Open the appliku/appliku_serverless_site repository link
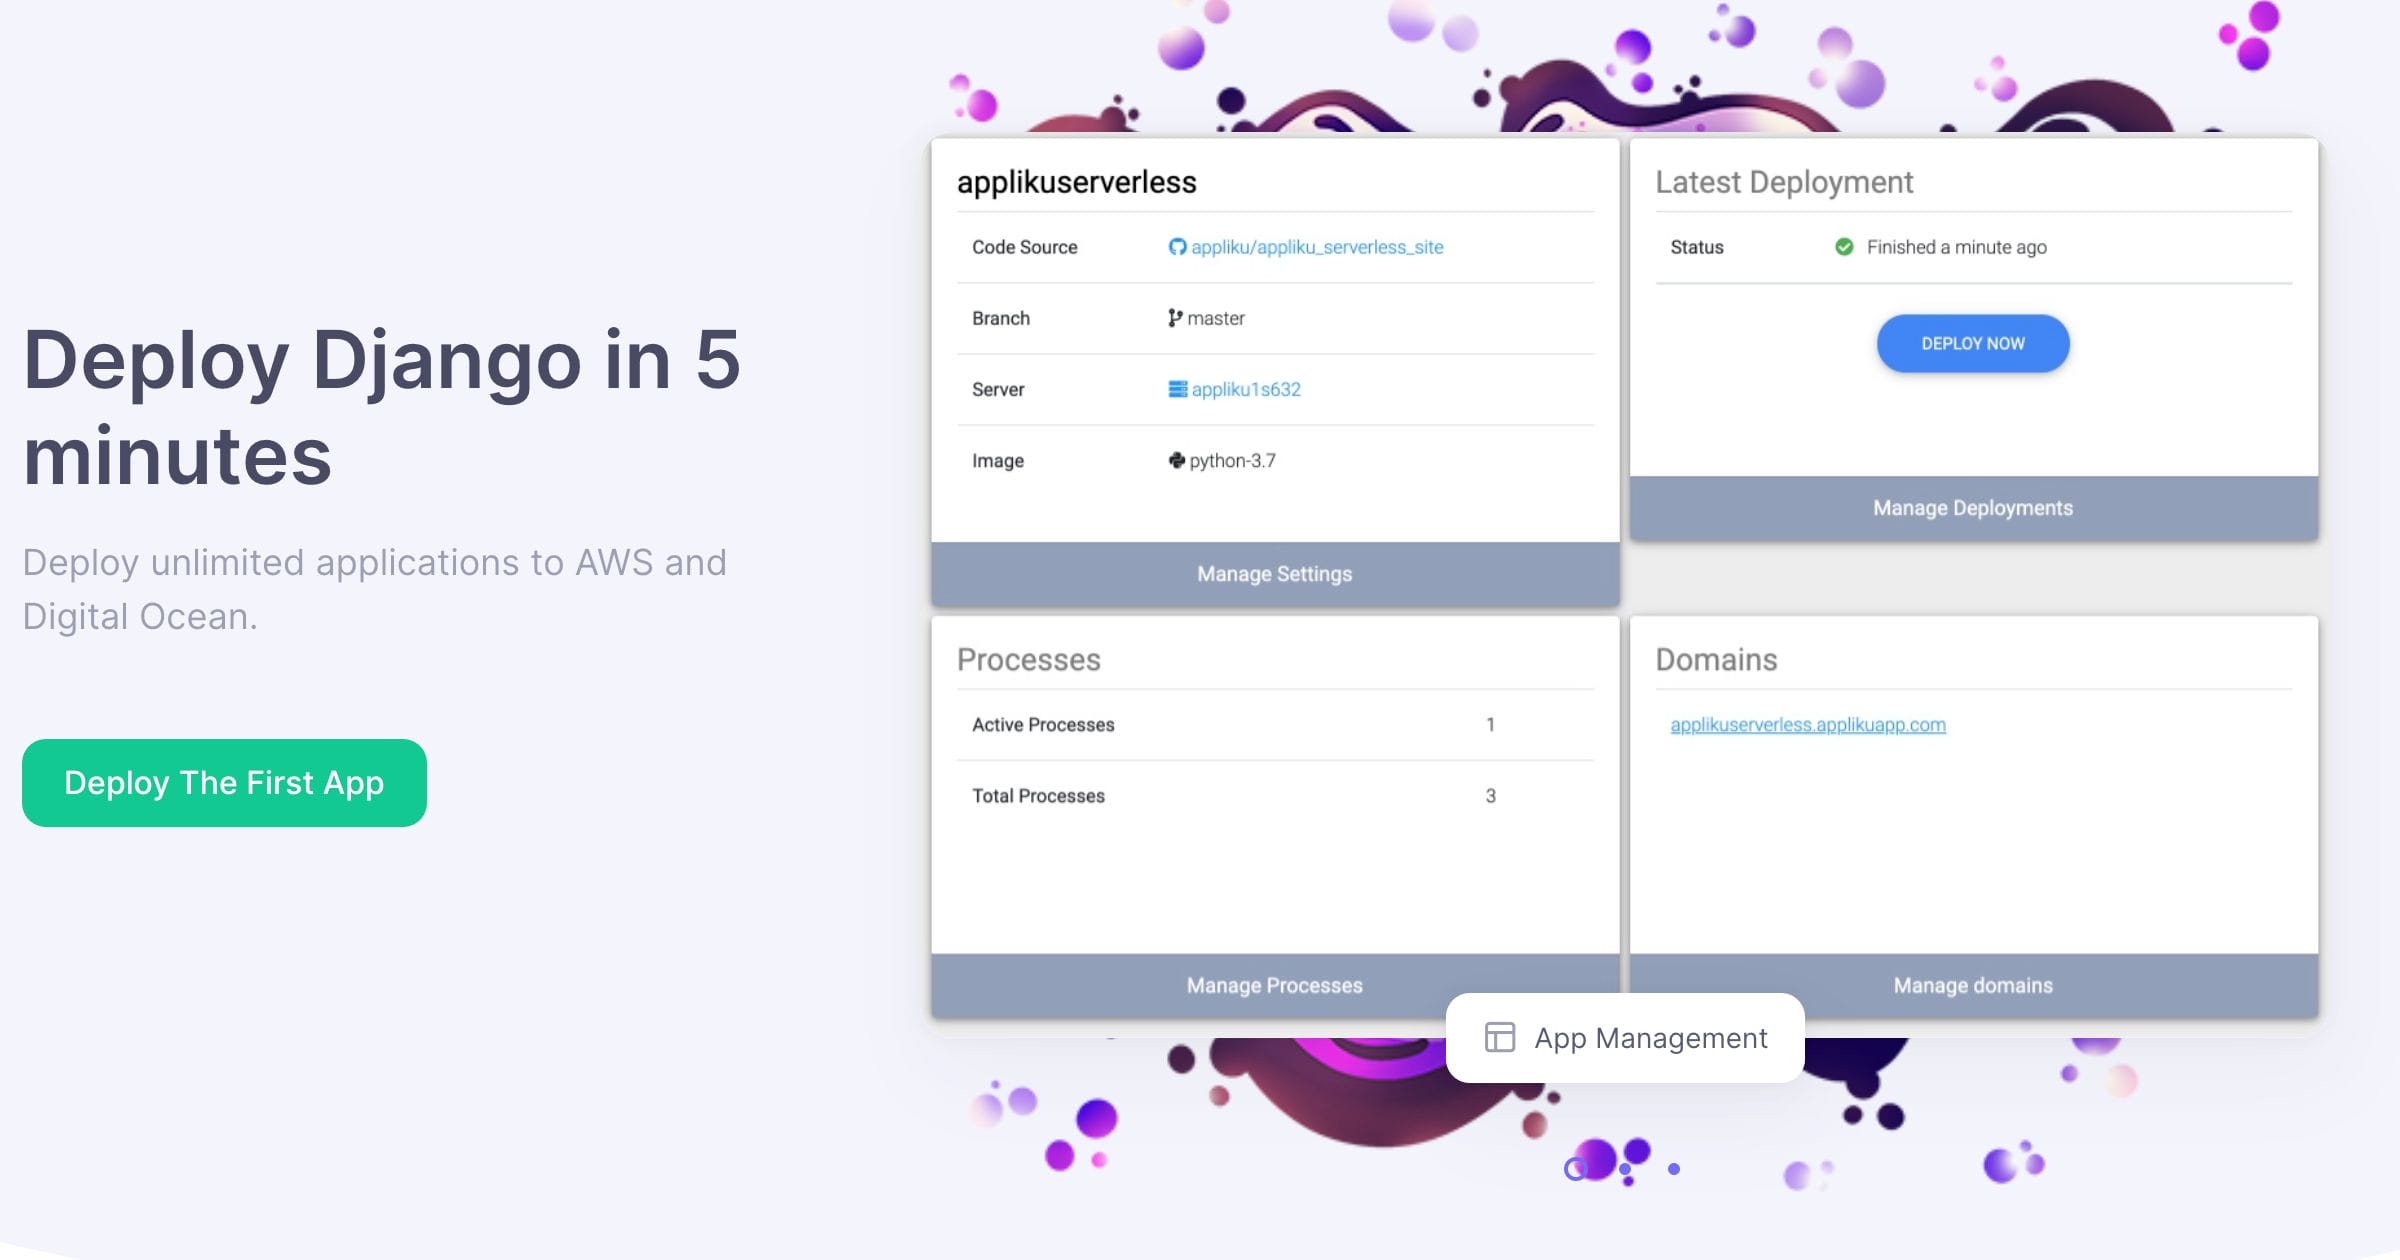This screenshot has width=2400, height=1260. pyautogui.click(x=1318, y=247)
